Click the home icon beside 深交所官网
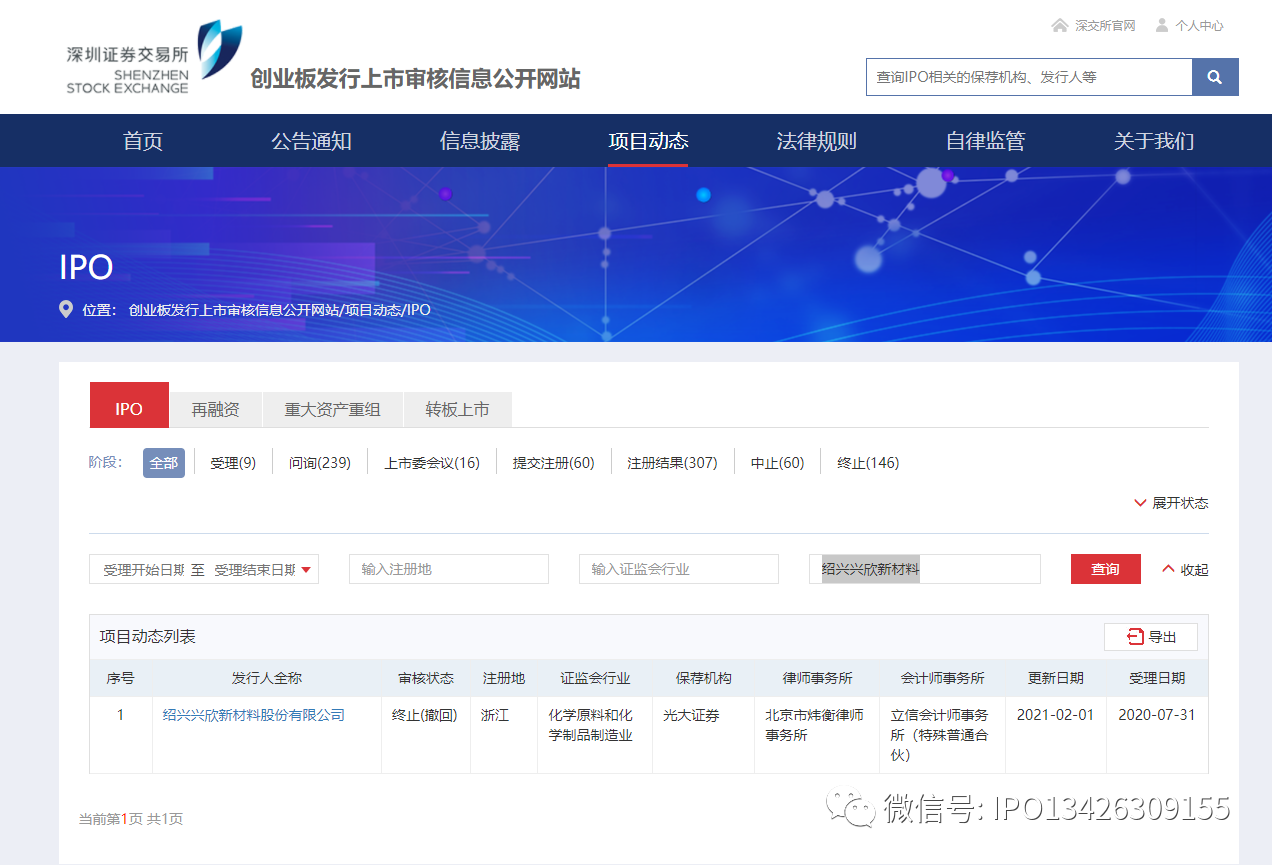 click(x=1060, y=25)
